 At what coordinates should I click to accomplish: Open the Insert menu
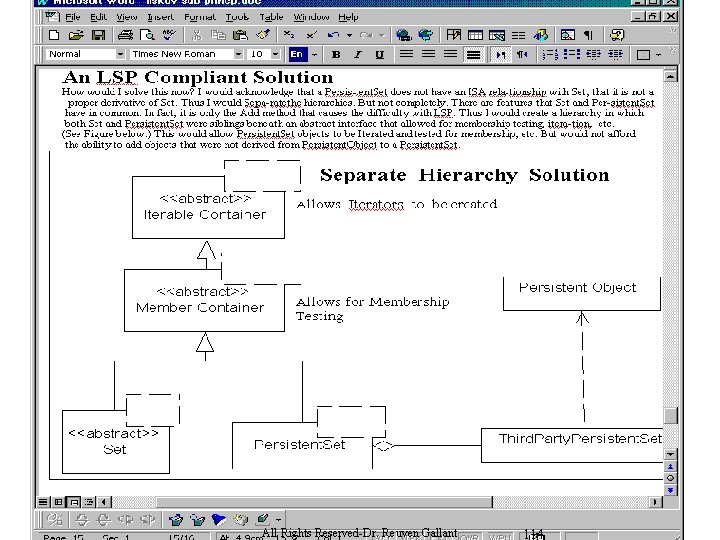pyautogui.click(x=160, y=17)
